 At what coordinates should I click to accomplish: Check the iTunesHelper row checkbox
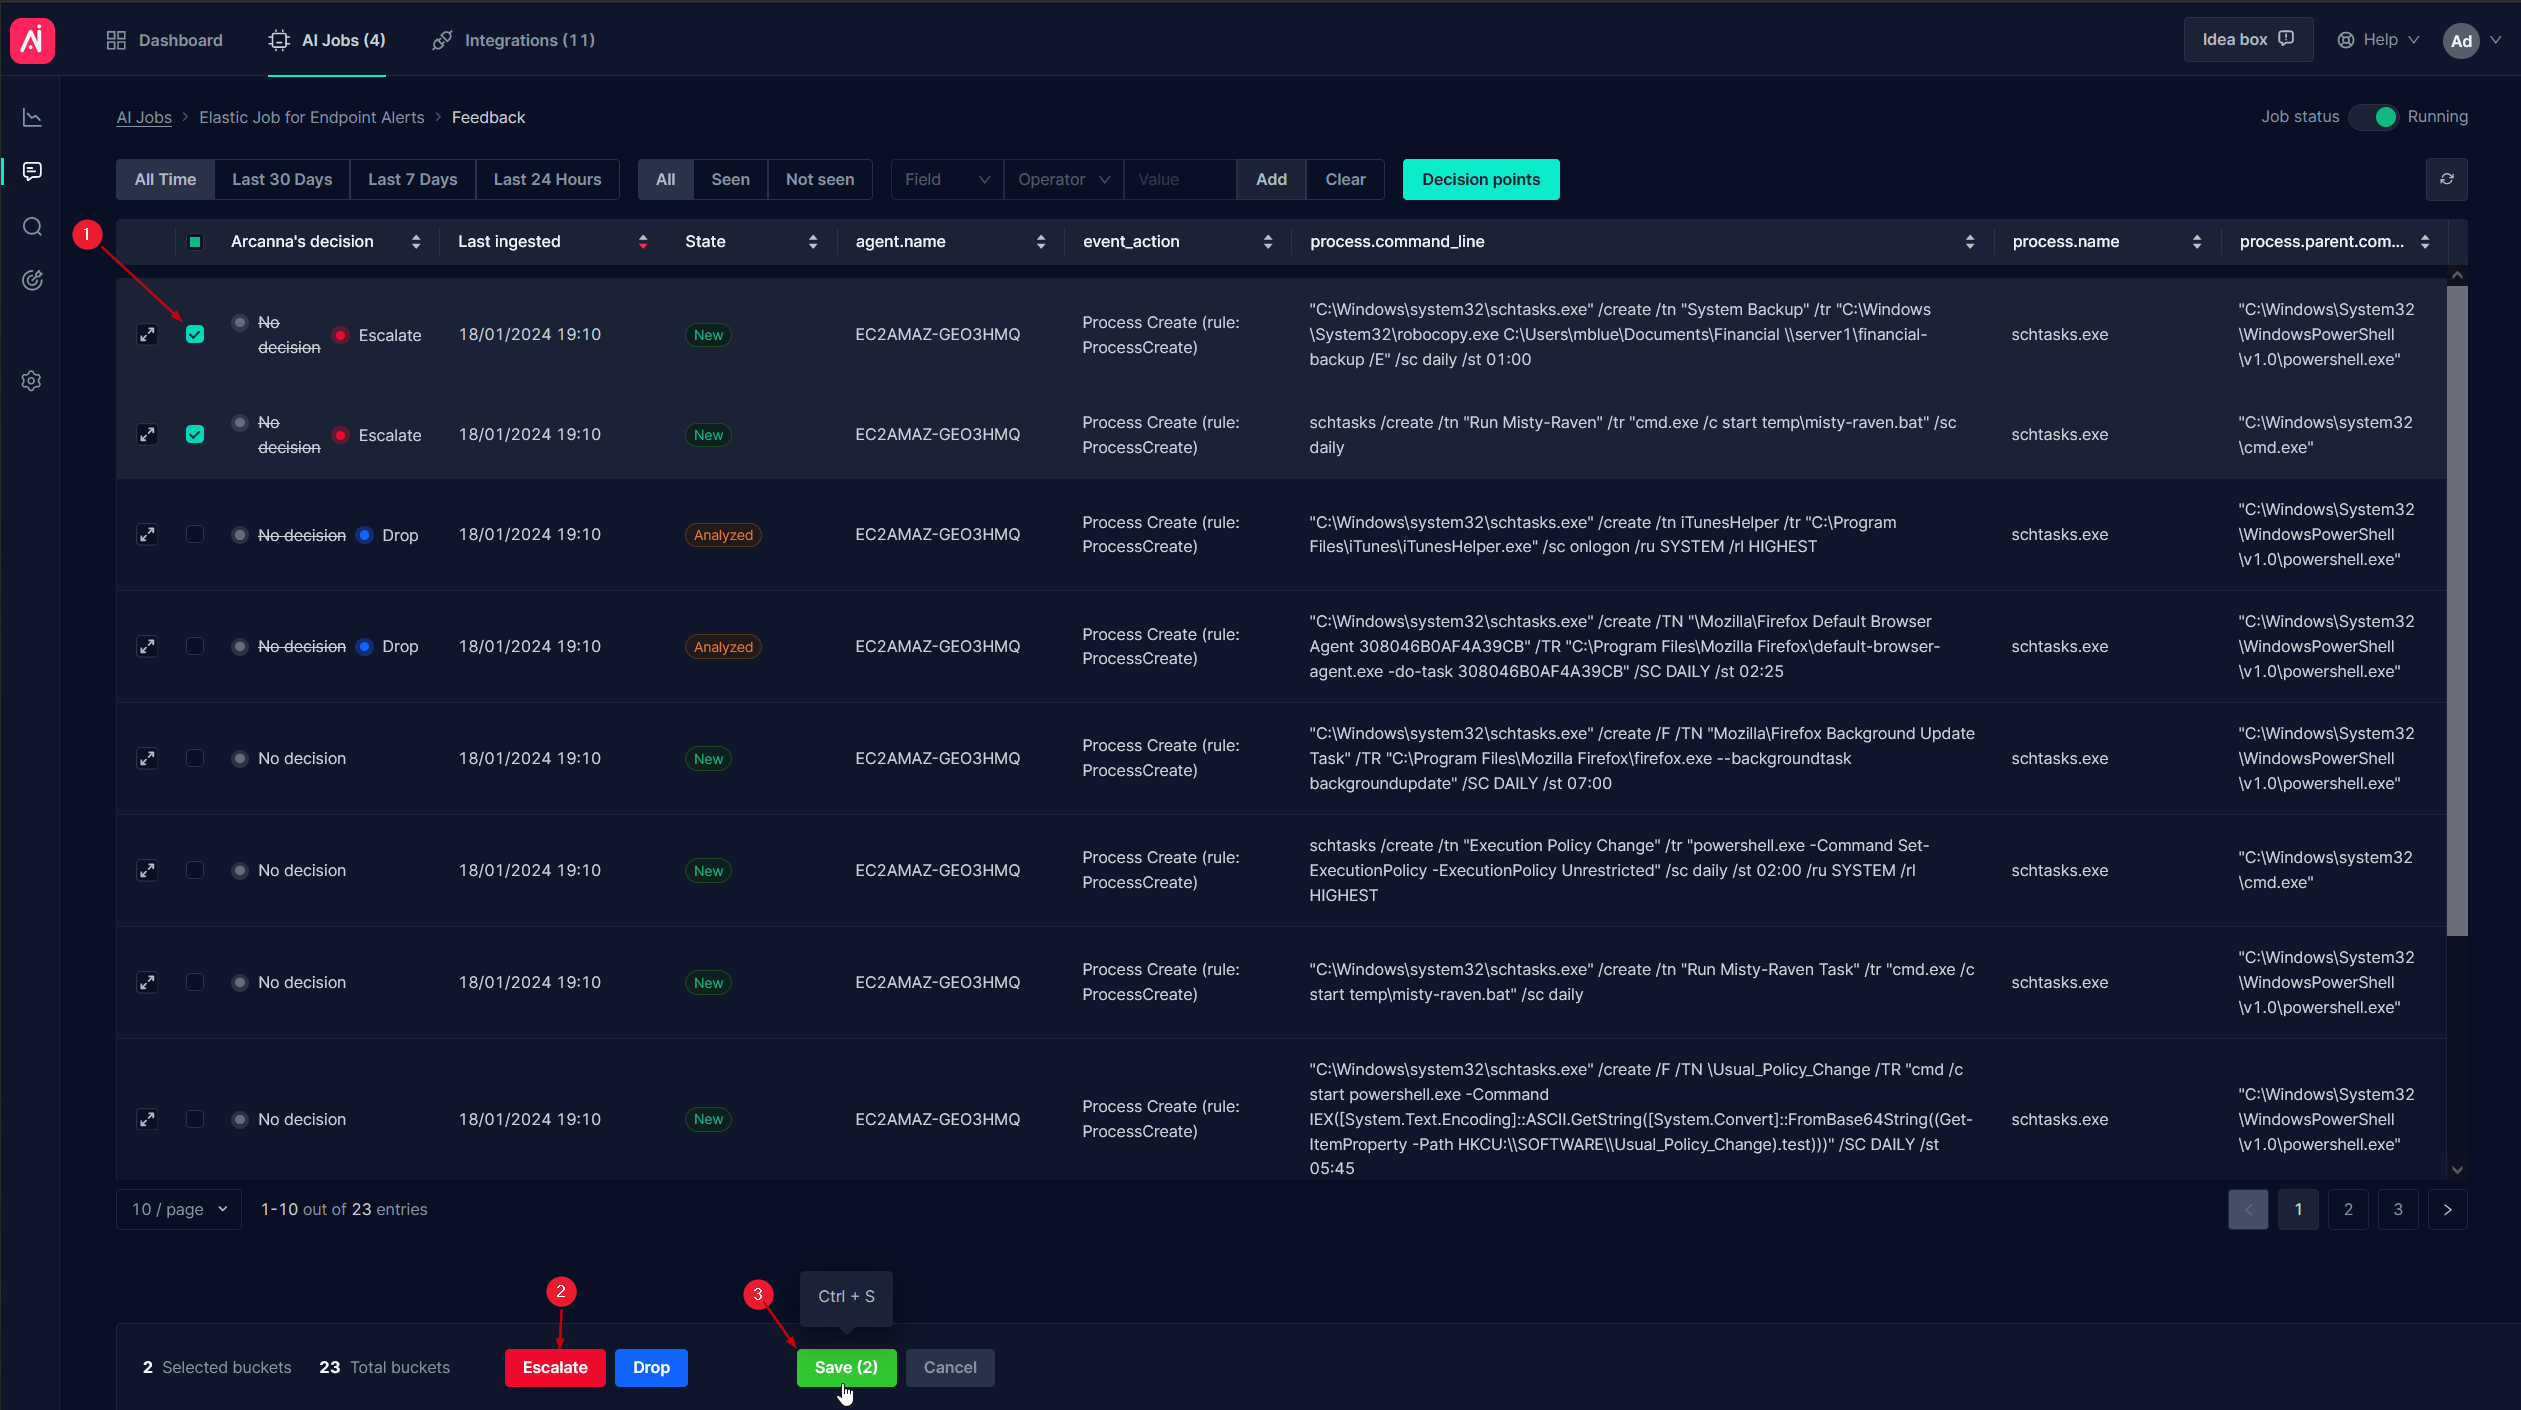click(195, 535)
